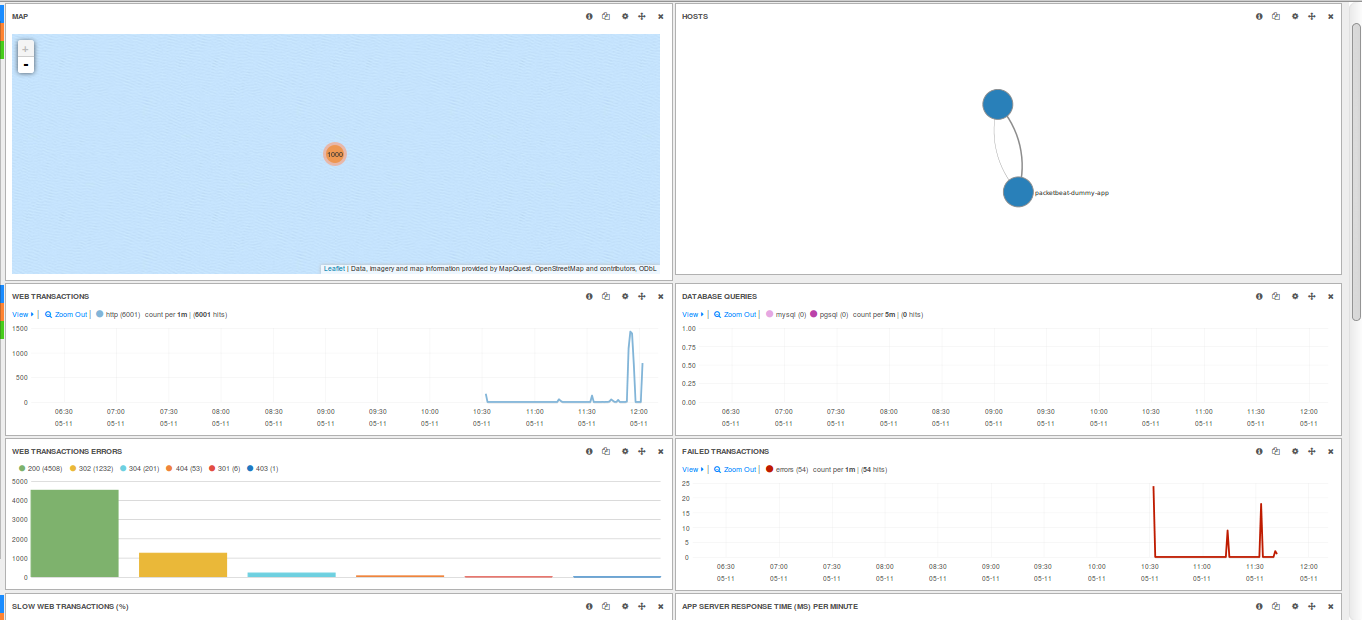Remove the Failed Transactions panel
This screenshot has width=1362, height=620.
1330,451
